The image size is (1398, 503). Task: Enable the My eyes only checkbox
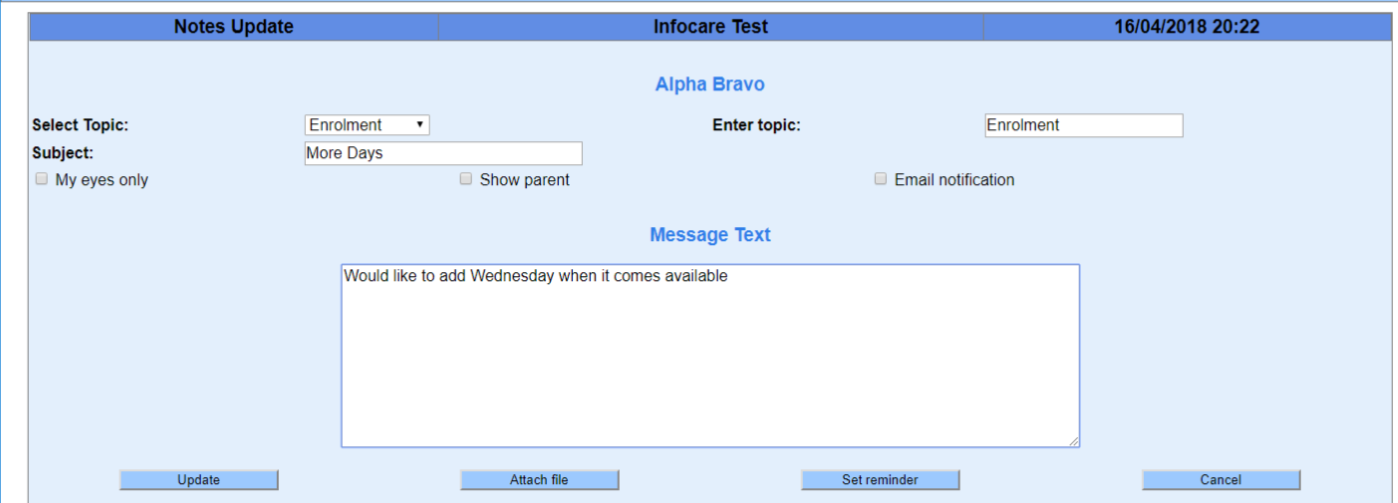pyautogui.click(x=42, y=179)
